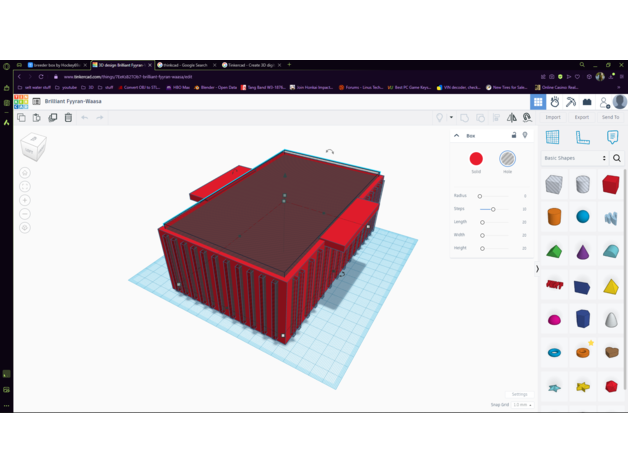628x472 pixels.
Task: Click the Ruler tool icon
Action: click(582, 137)
